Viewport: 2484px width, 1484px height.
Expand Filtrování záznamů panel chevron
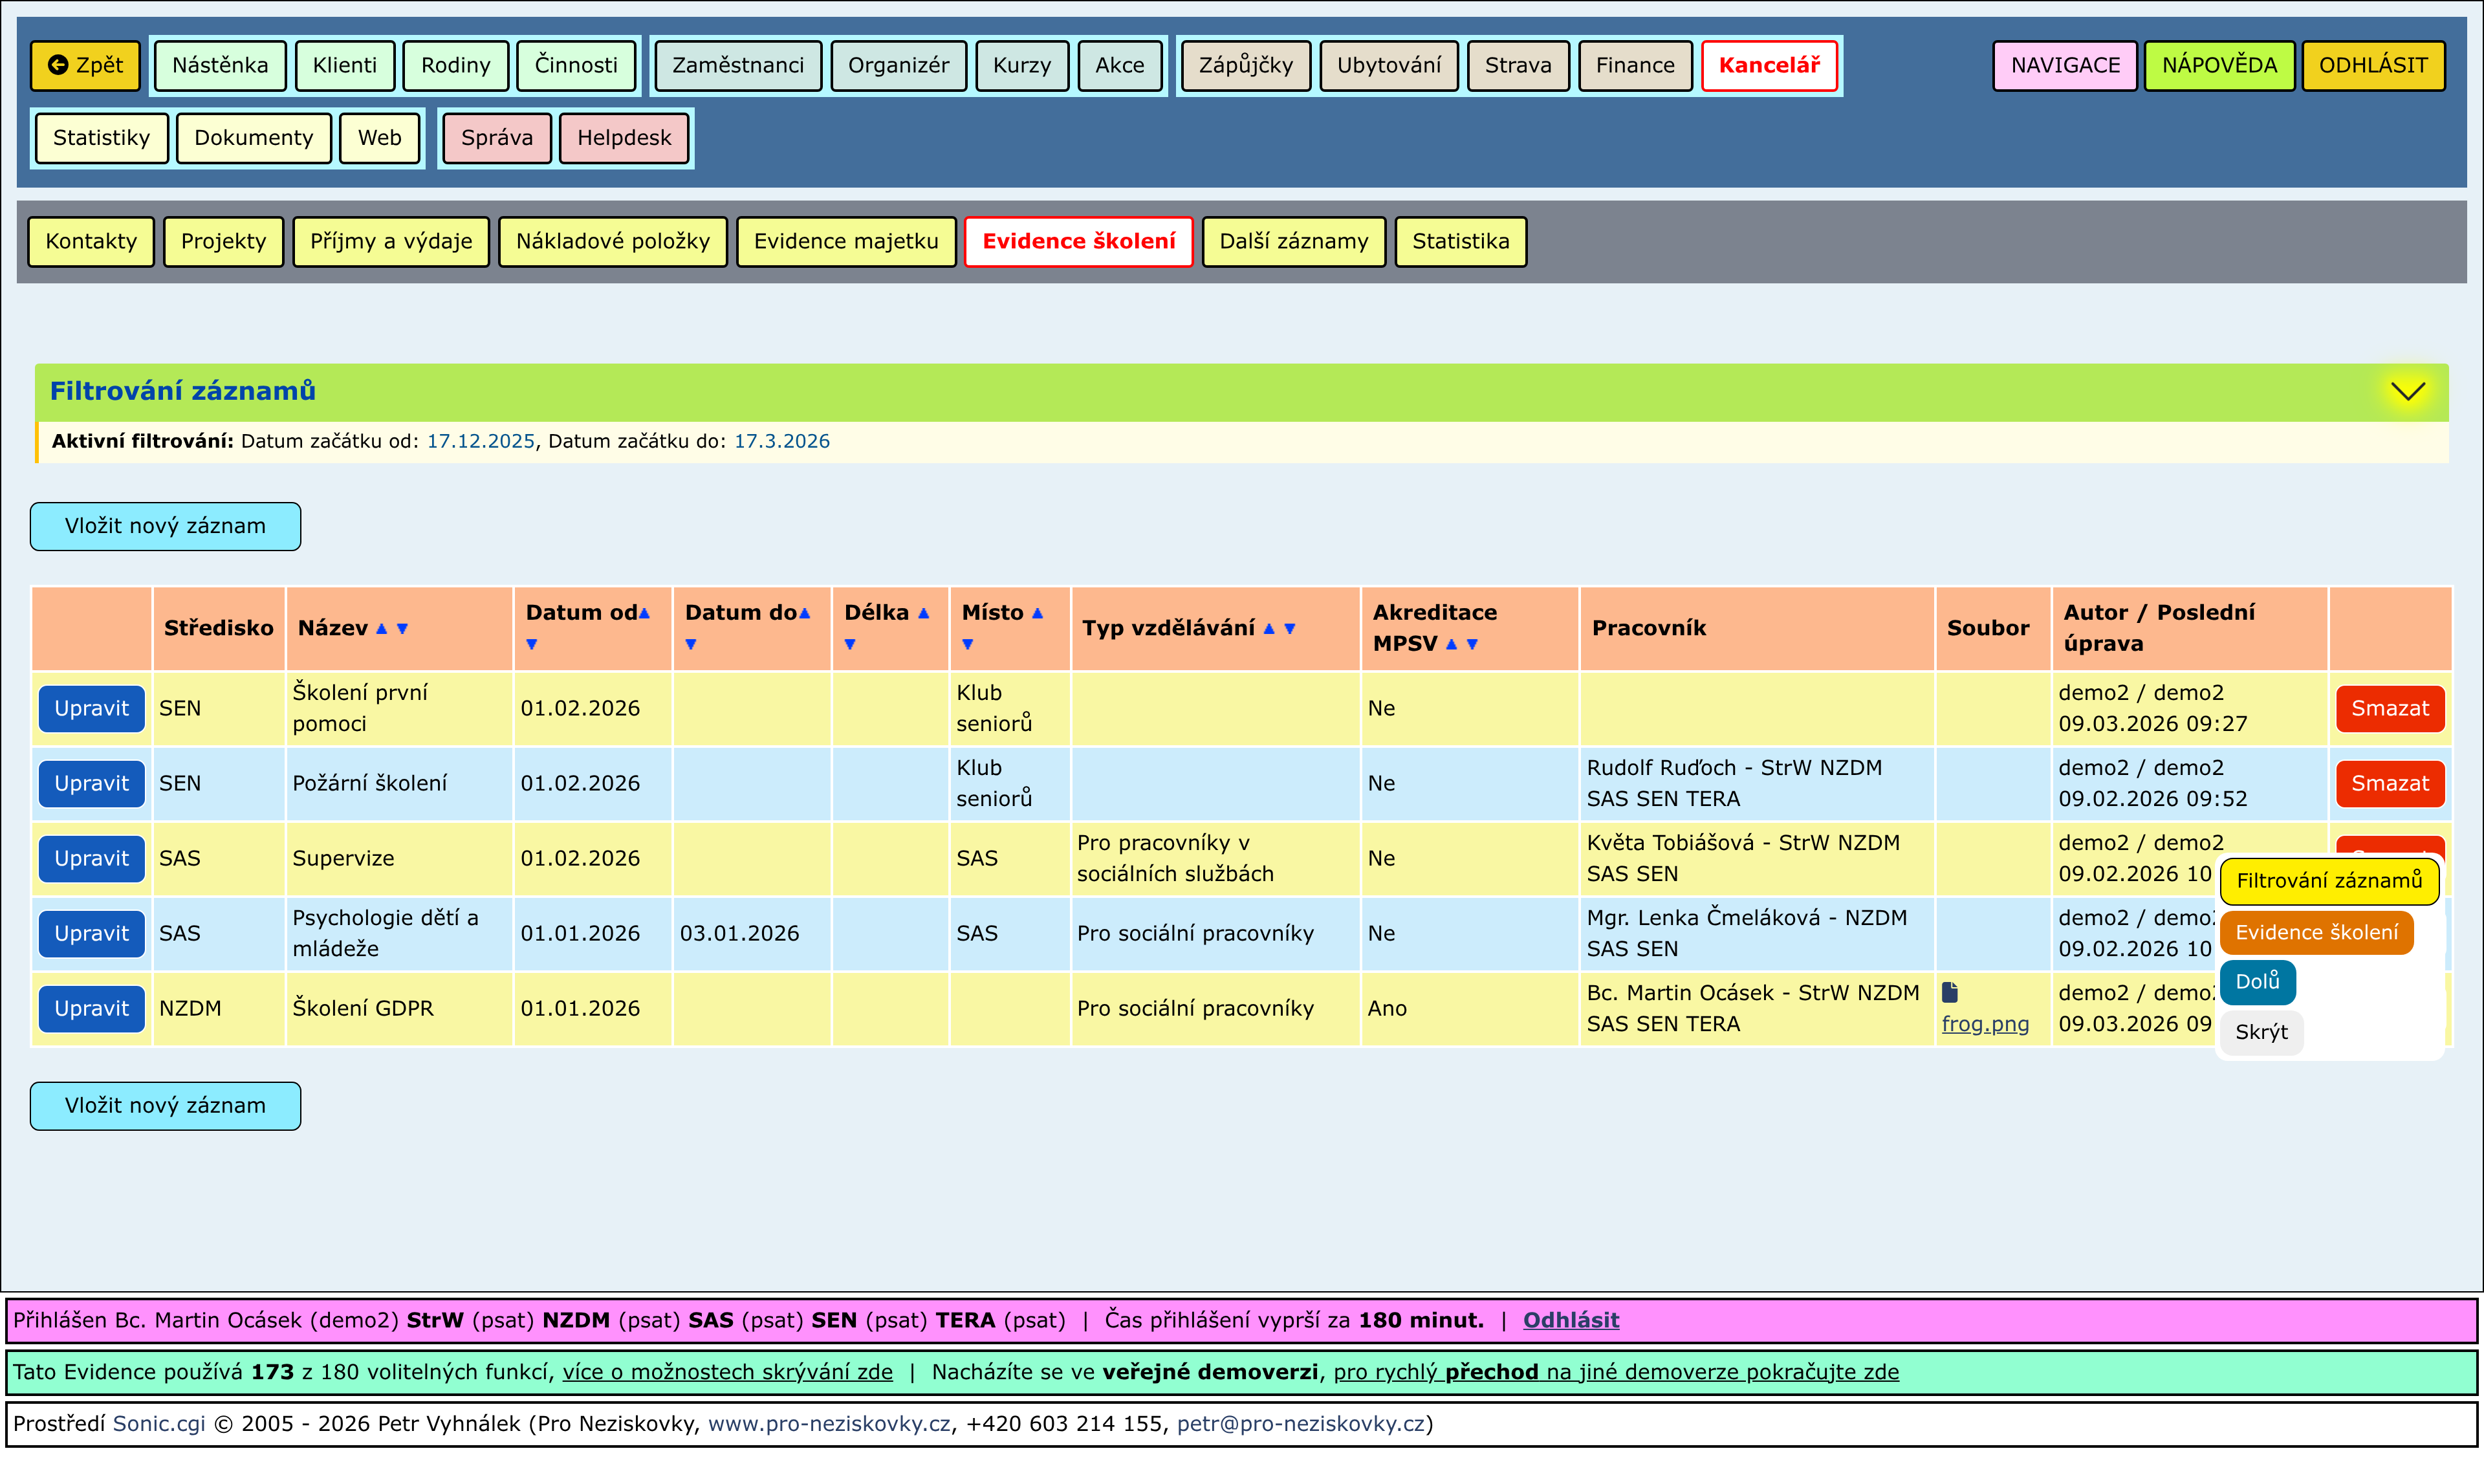pos(2408,391)
